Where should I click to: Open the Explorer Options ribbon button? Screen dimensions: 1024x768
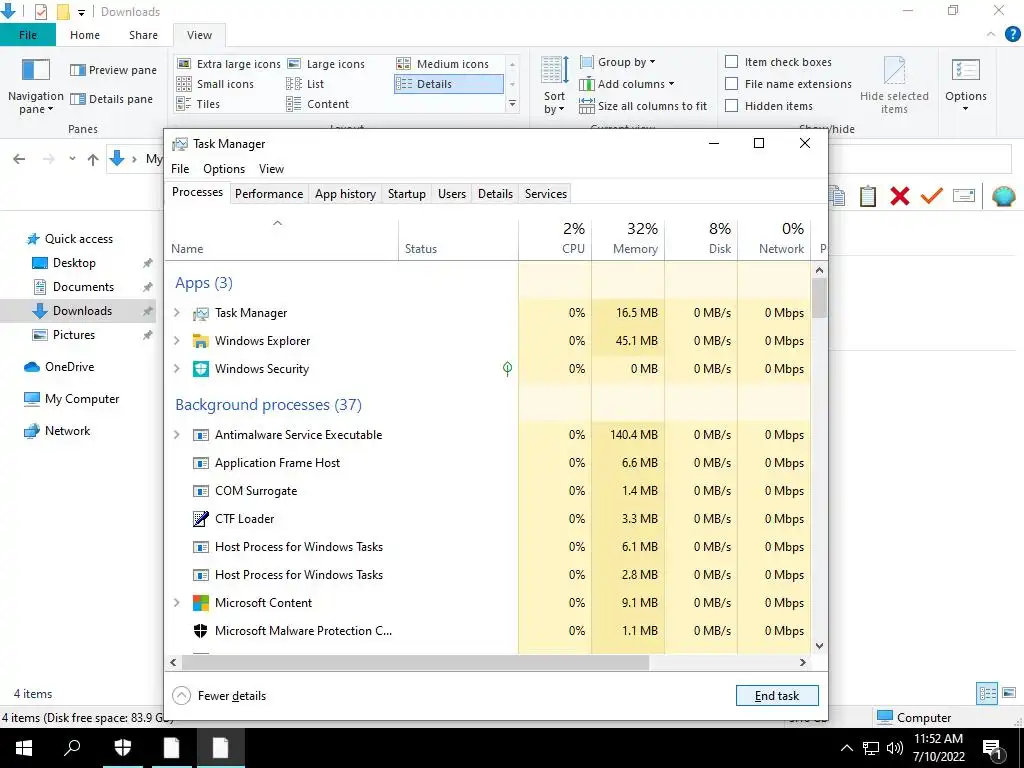pyautogui.click(x=965, y=85)
